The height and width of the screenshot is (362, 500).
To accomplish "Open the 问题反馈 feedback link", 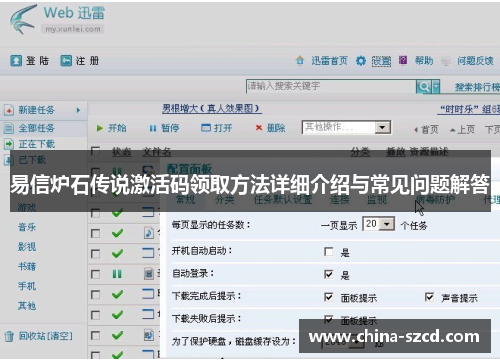I will click(475, 61).
